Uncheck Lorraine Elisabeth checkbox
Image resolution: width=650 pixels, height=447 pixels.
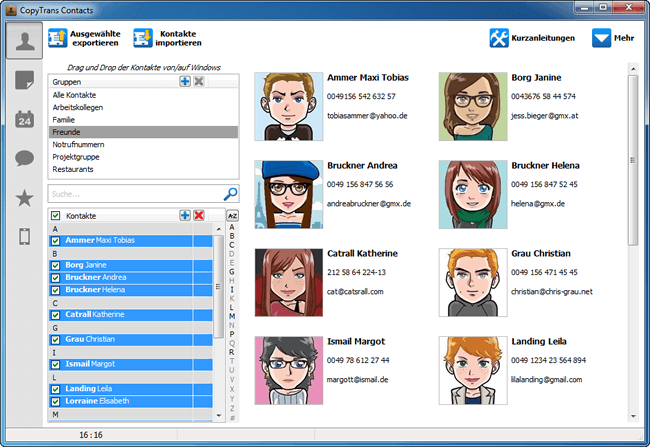pyautogui.click(x=55, y=401)
